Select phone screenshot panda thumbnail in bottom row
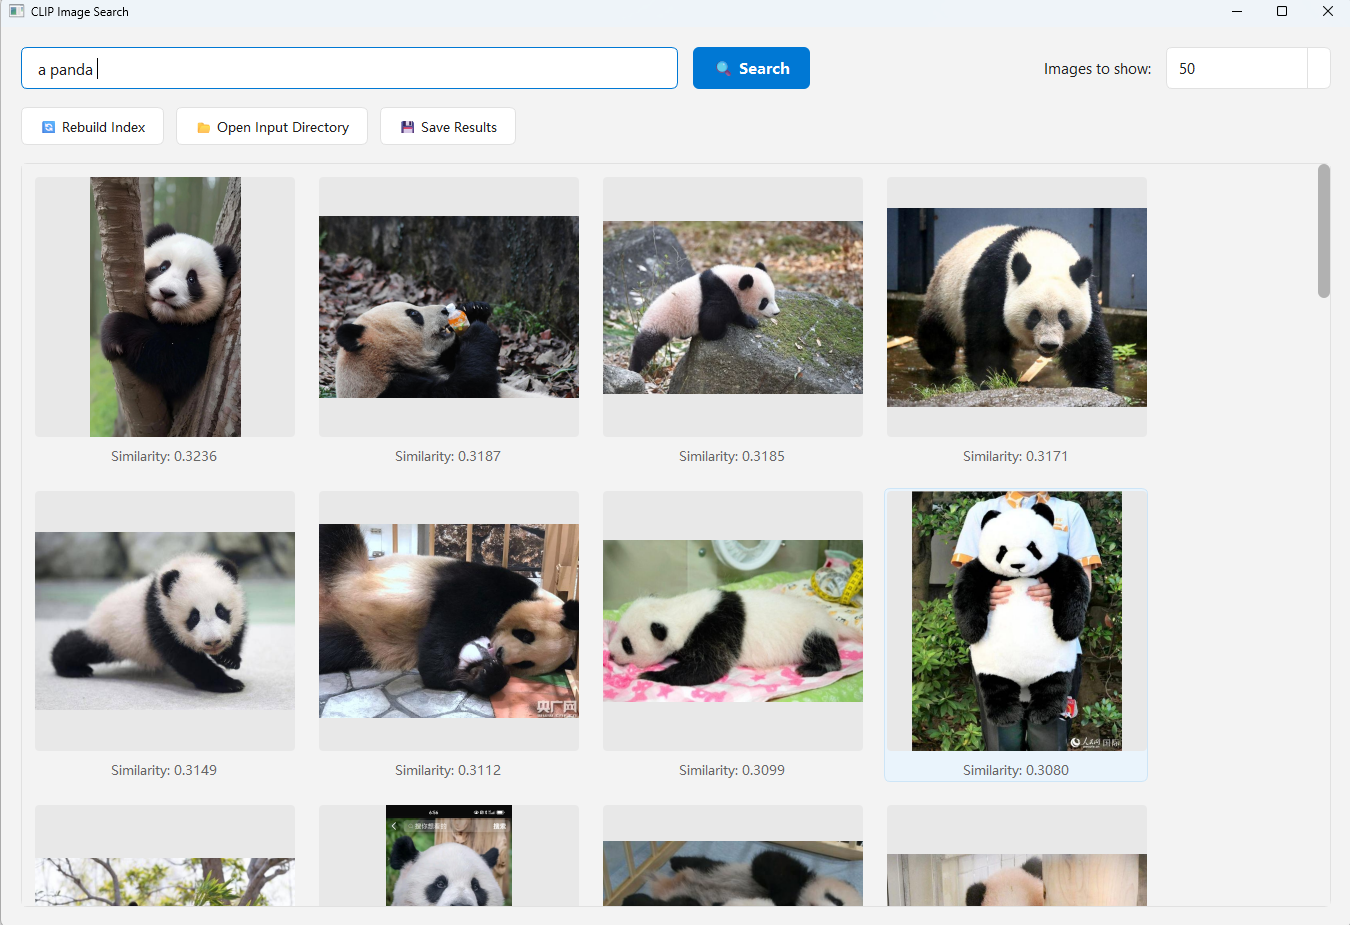This screenshot has width=1350, height=925. [449, 856]
